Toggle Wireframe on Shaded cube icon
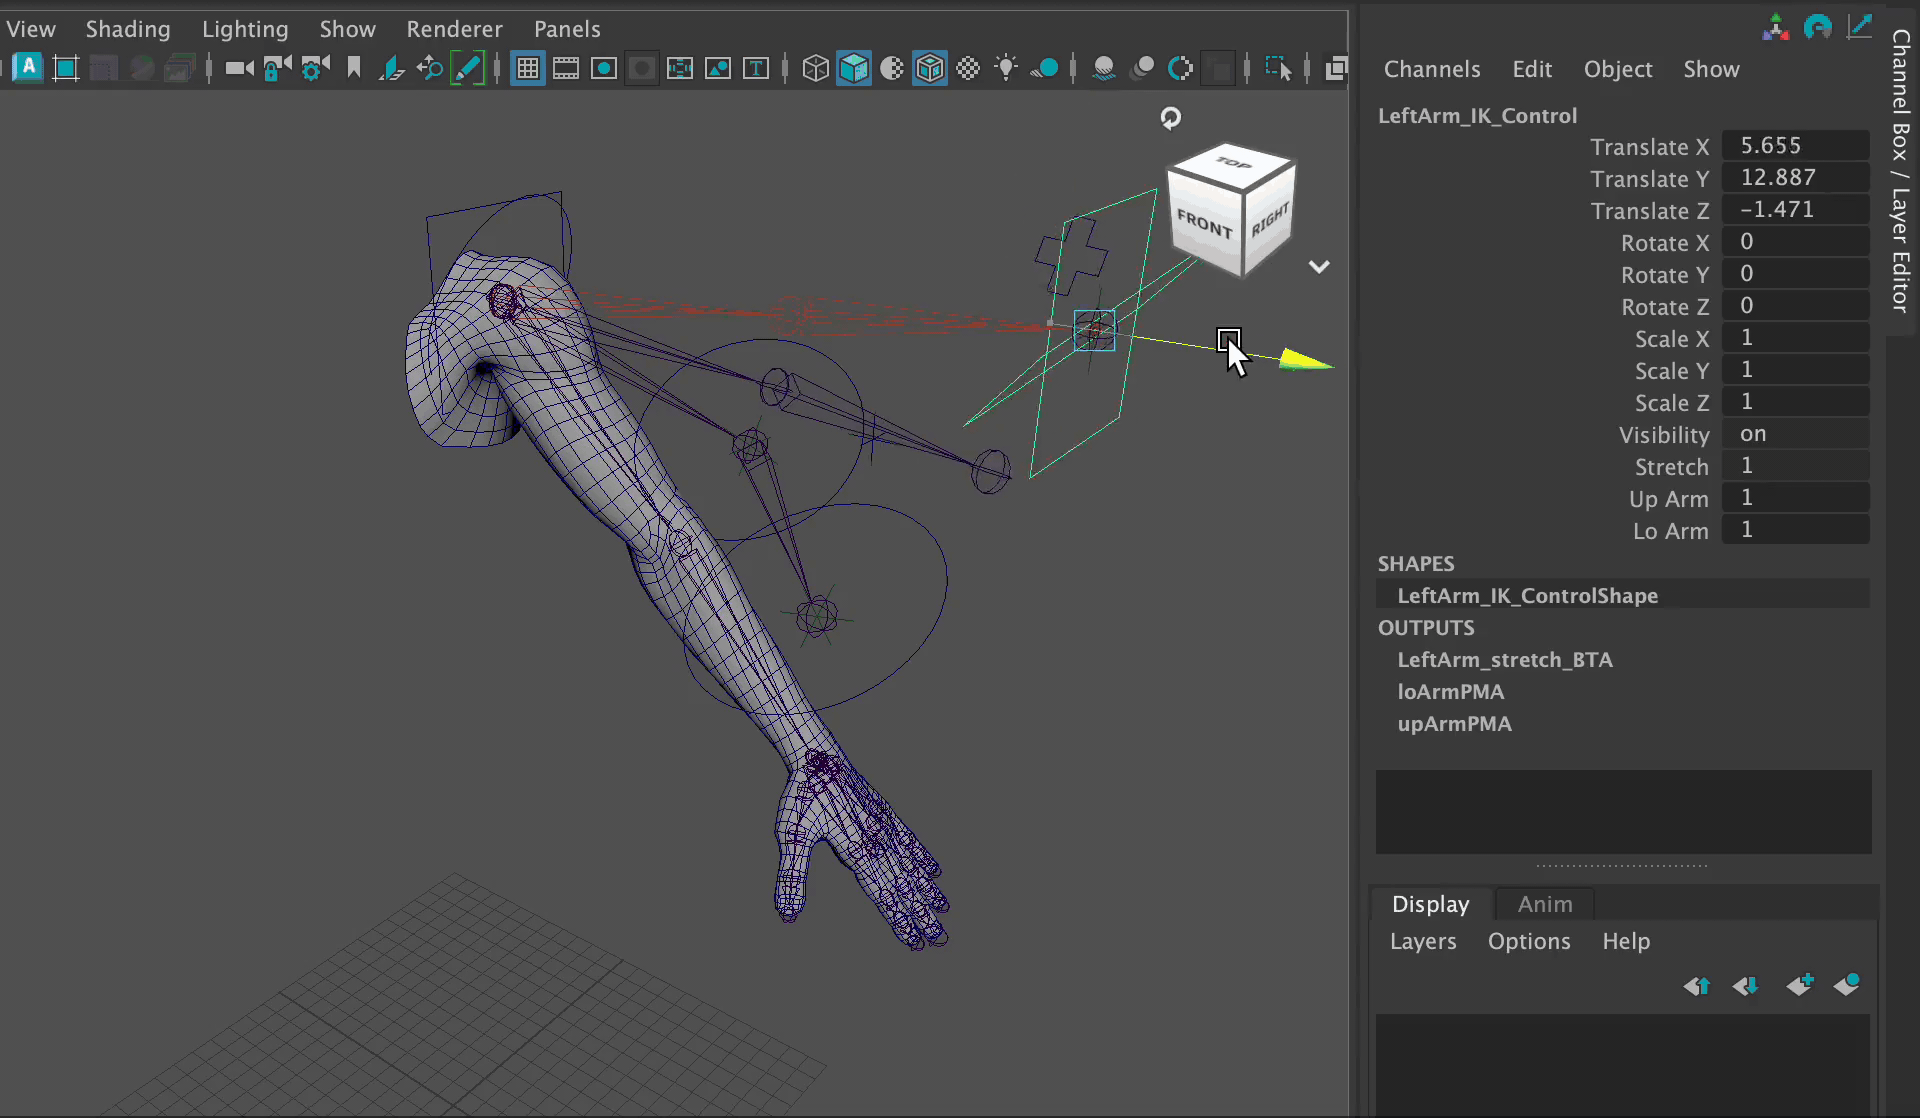The width and height of the screenshot is (1920, 1118). [x=929, y=68]
